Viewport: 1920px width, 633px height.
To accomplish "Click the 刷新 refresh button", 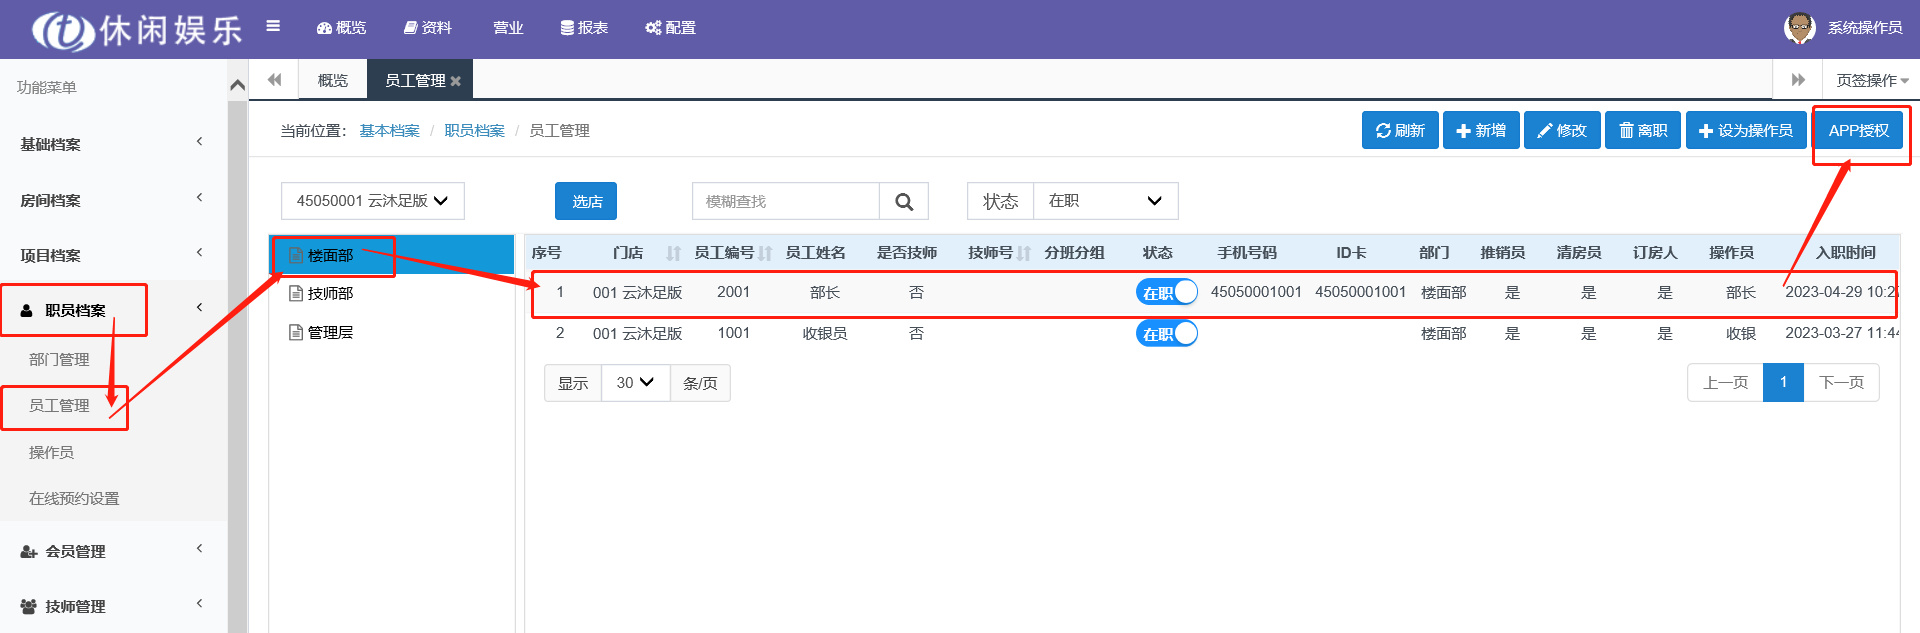I will point(1399,130).
